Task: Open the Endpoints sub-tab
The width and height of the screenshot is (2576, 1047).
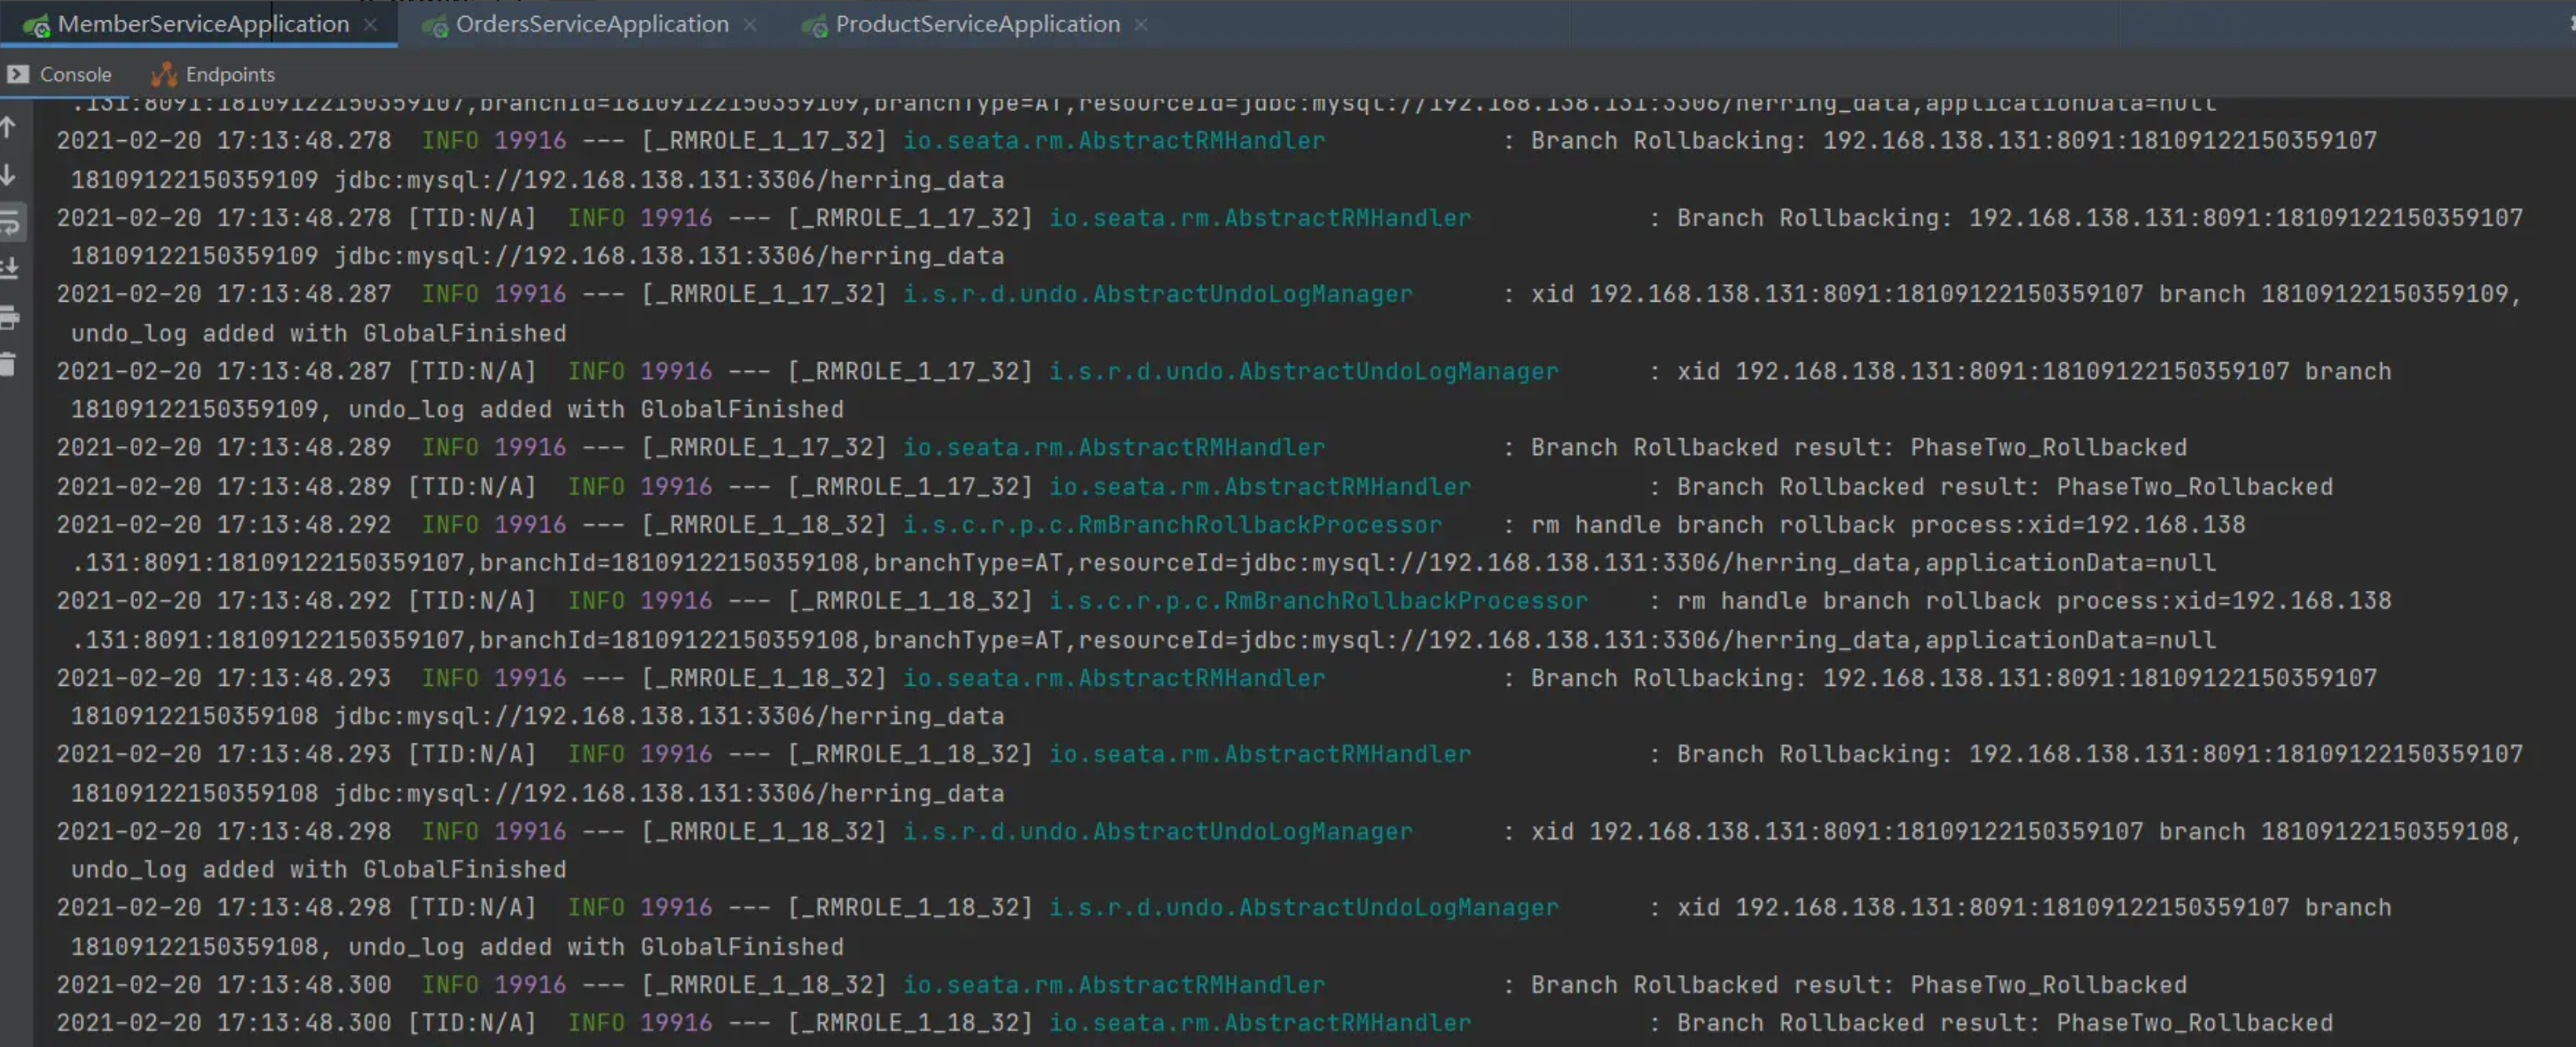Action: click(213, 74)
